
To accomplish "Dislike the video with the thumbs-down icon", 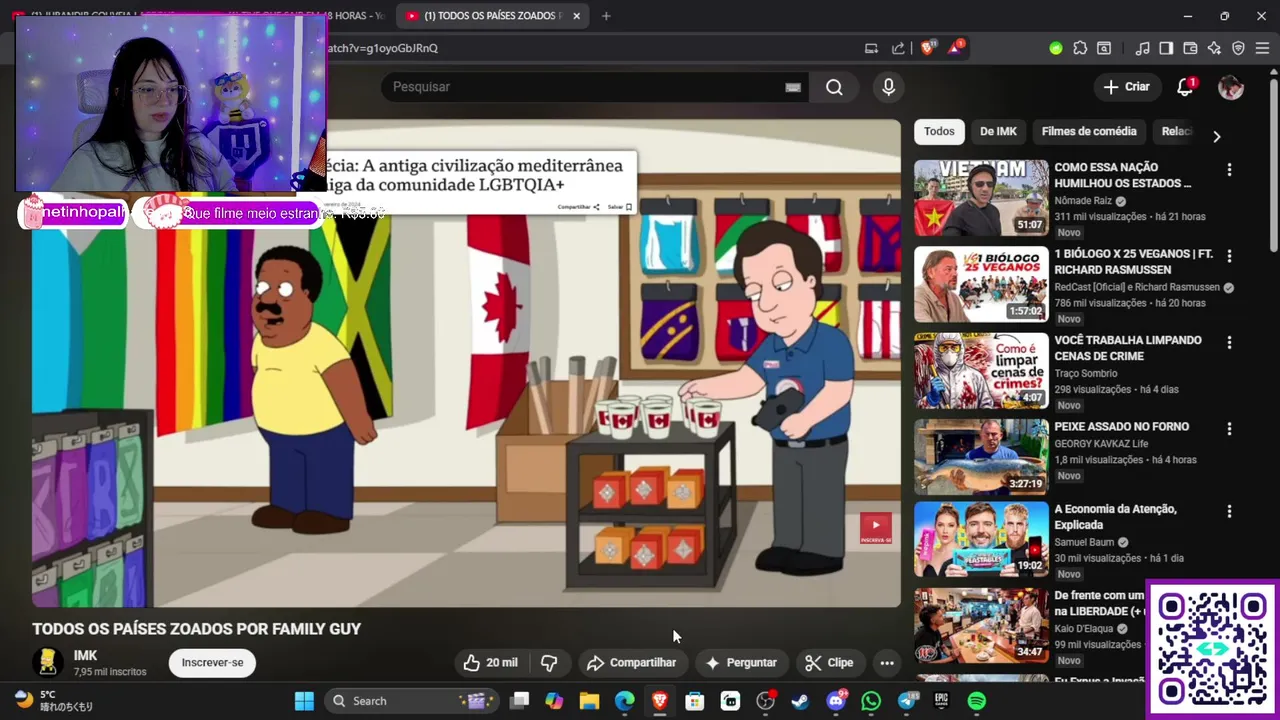I will pos(549,662).
